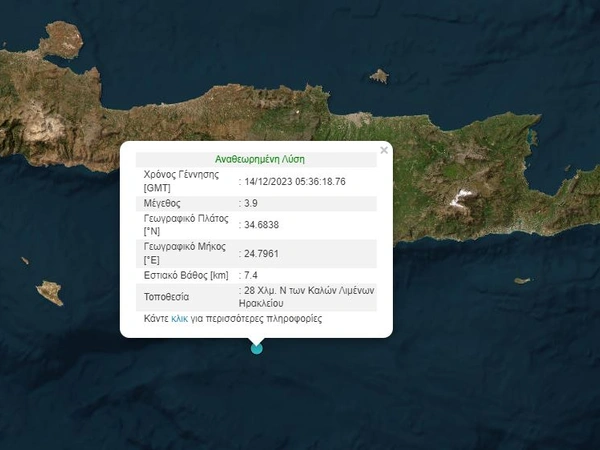Click the focal depth value 7.4
This screenshot has height=450, width=600.
coord(251,275)
